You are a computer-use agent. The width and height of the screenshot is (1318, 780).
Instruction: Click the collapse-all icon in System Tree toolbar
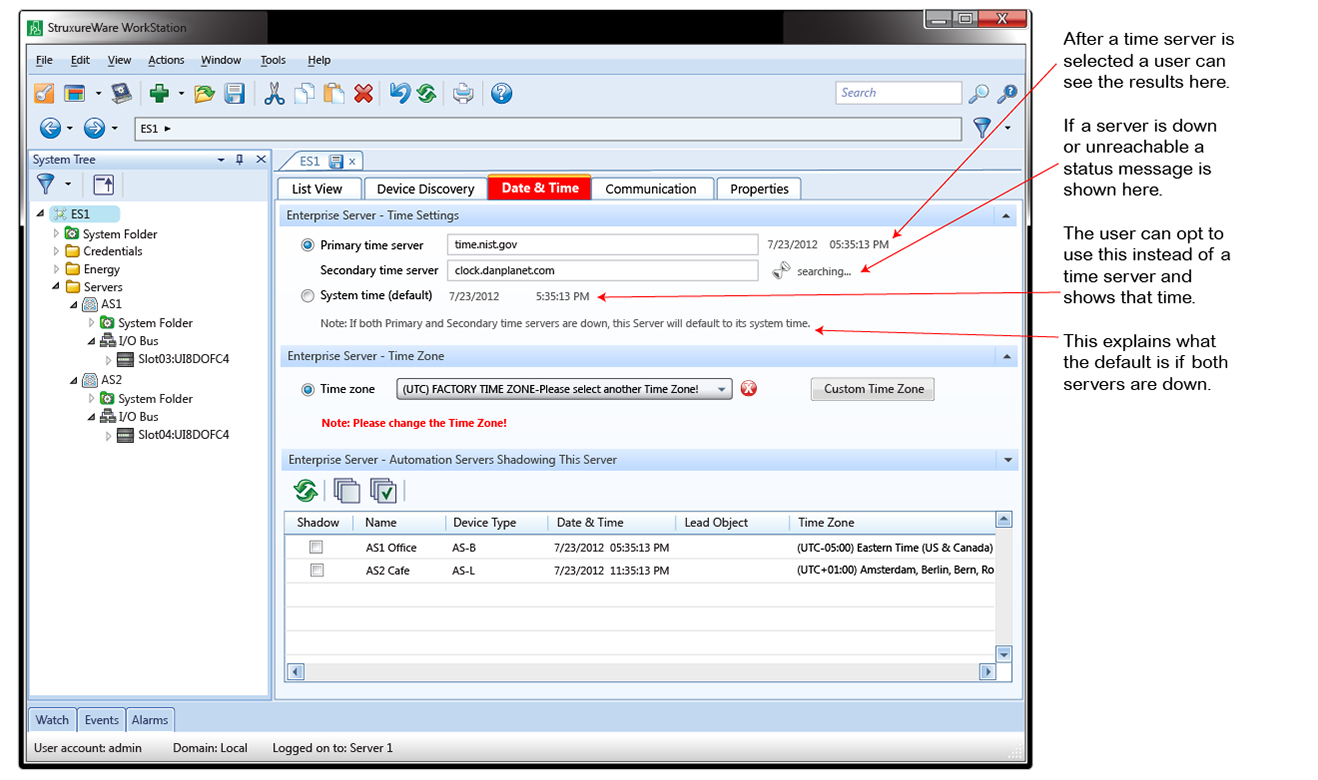tap(104, 184)
